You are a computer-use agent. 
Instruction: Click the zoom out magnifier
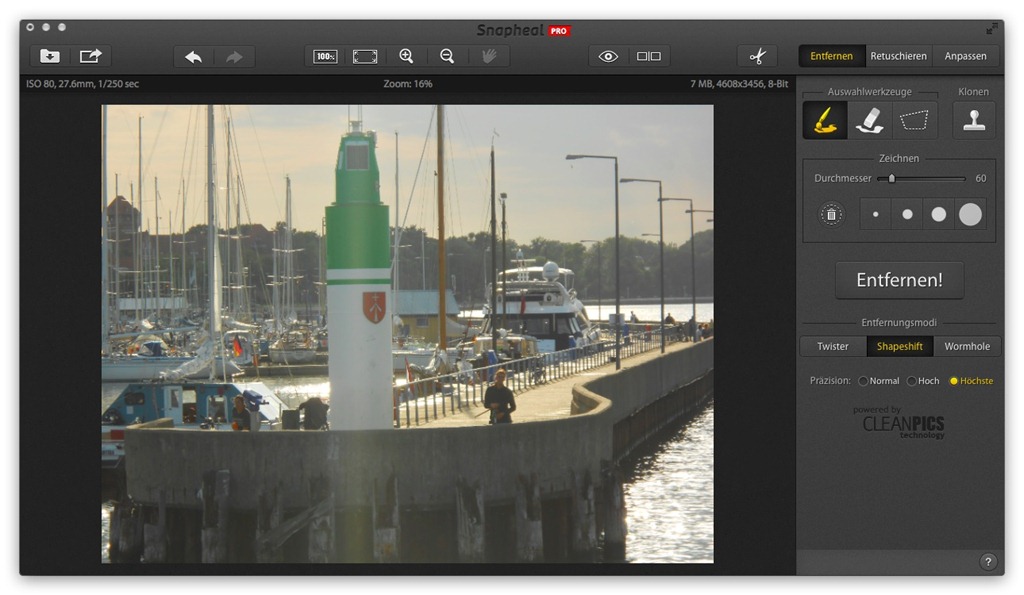[447, 57]
